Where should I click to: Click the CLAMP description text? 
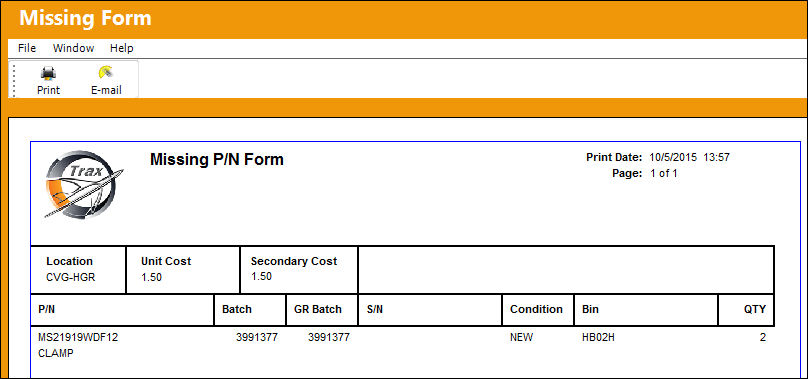[x=56, y=354]
